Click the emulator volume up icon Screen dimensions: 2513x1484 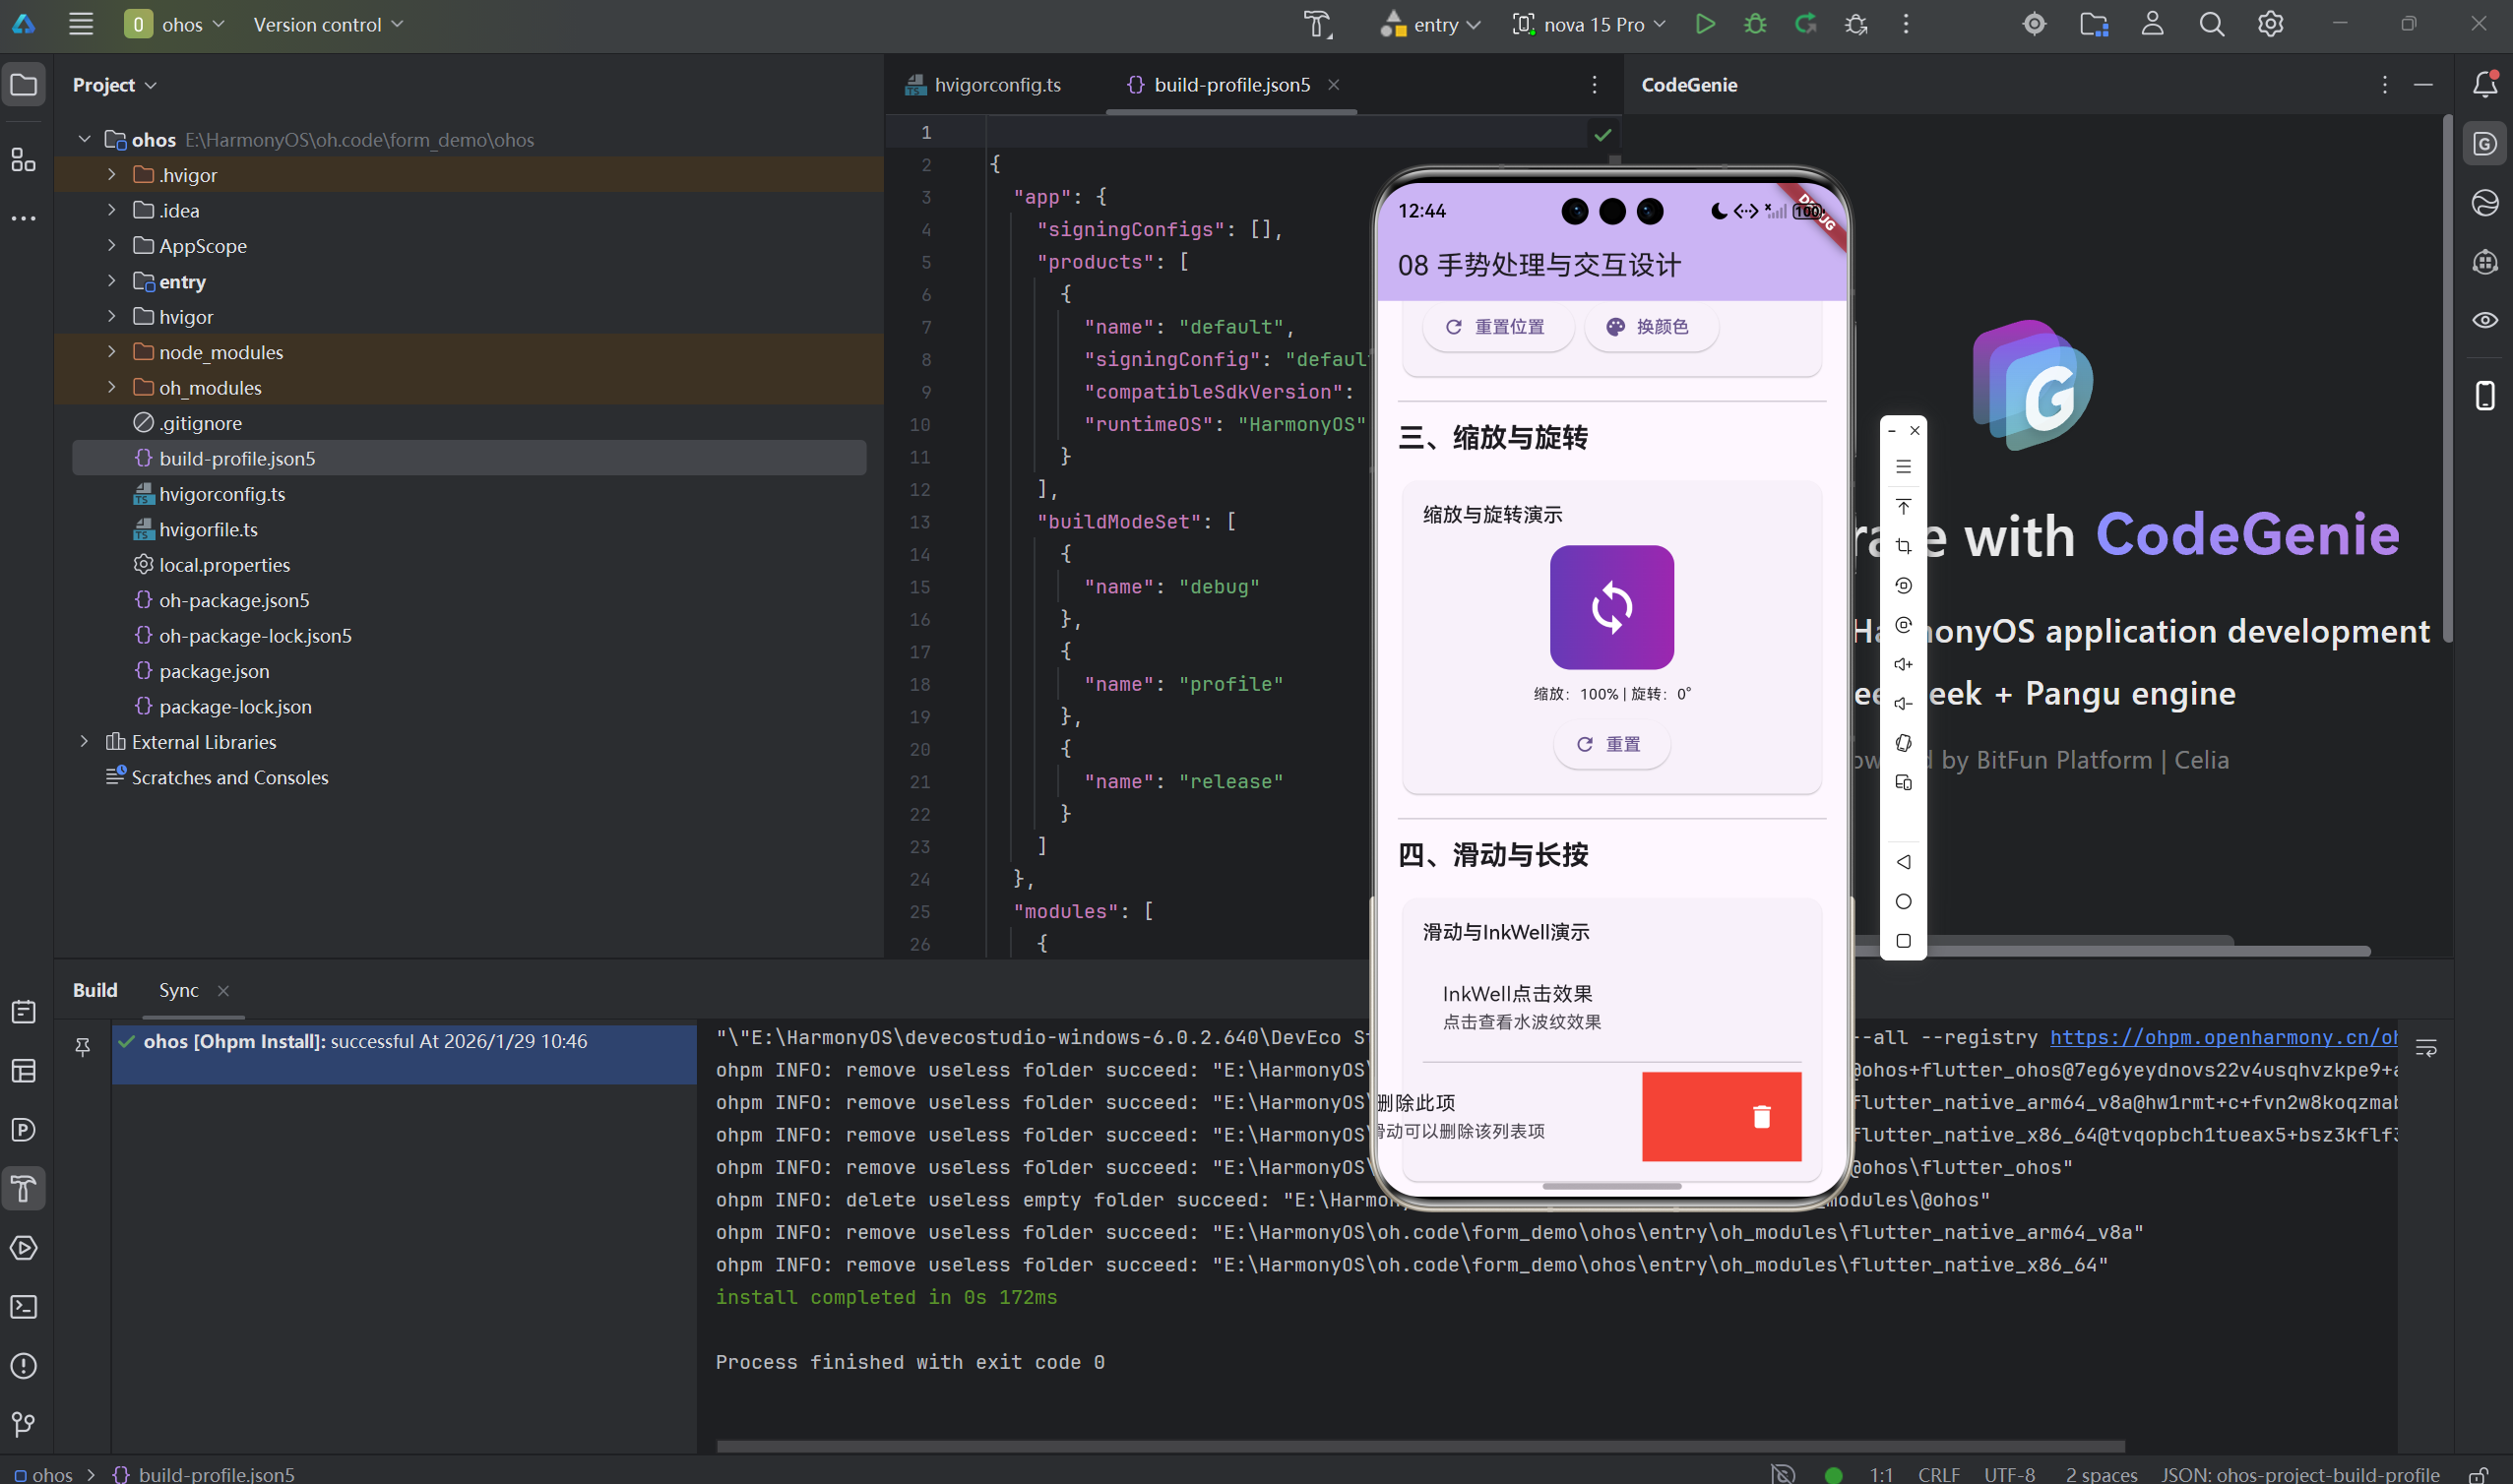(1903, 664)
